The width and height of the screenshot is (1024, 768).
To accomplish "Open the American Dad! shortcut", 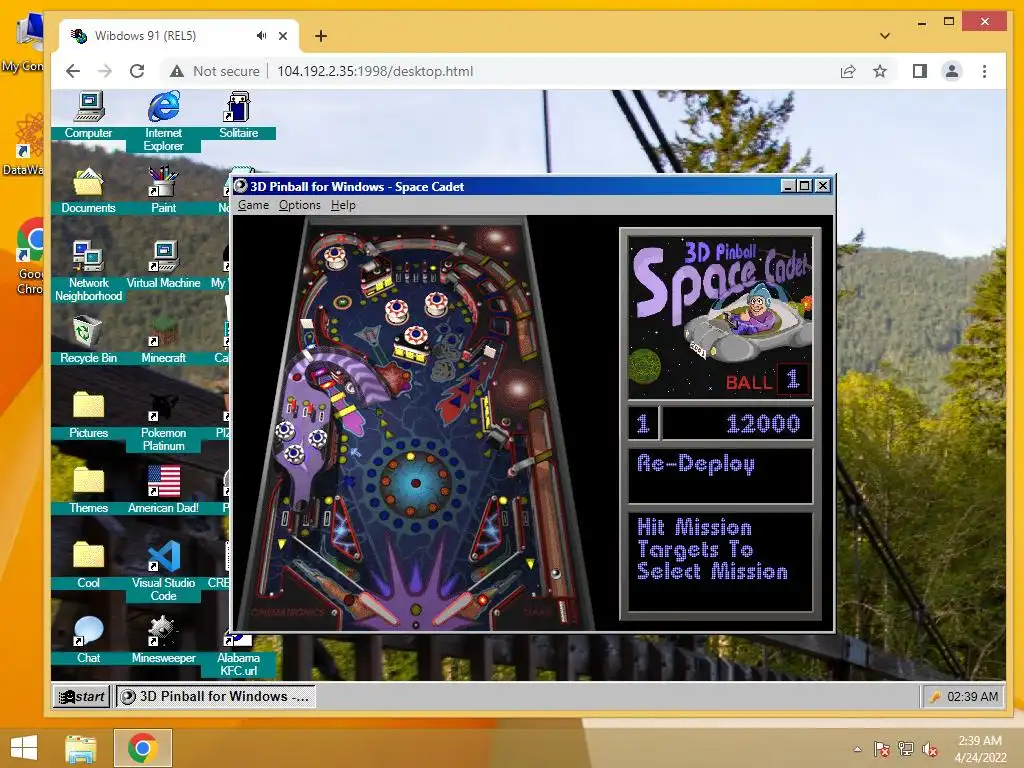I will point(163,490).
